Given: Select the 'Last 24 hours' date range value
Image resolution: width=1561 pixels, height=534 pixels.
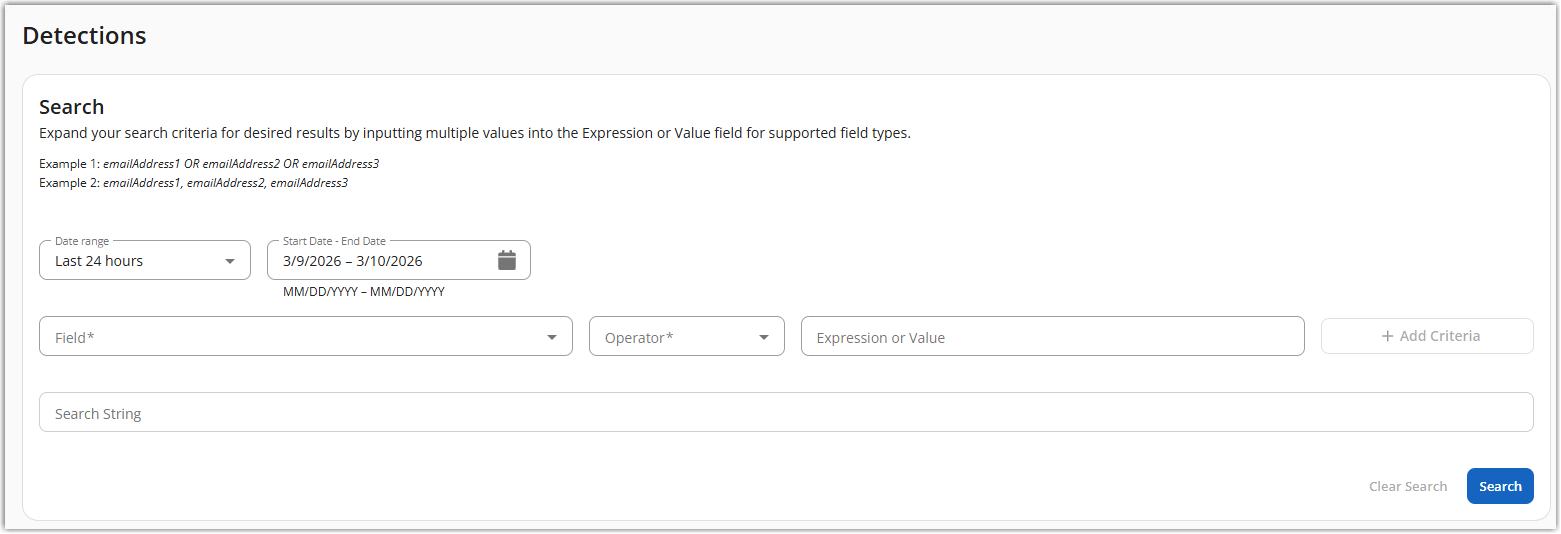Looking at the screenshot, I should click(x=99, y=261).
